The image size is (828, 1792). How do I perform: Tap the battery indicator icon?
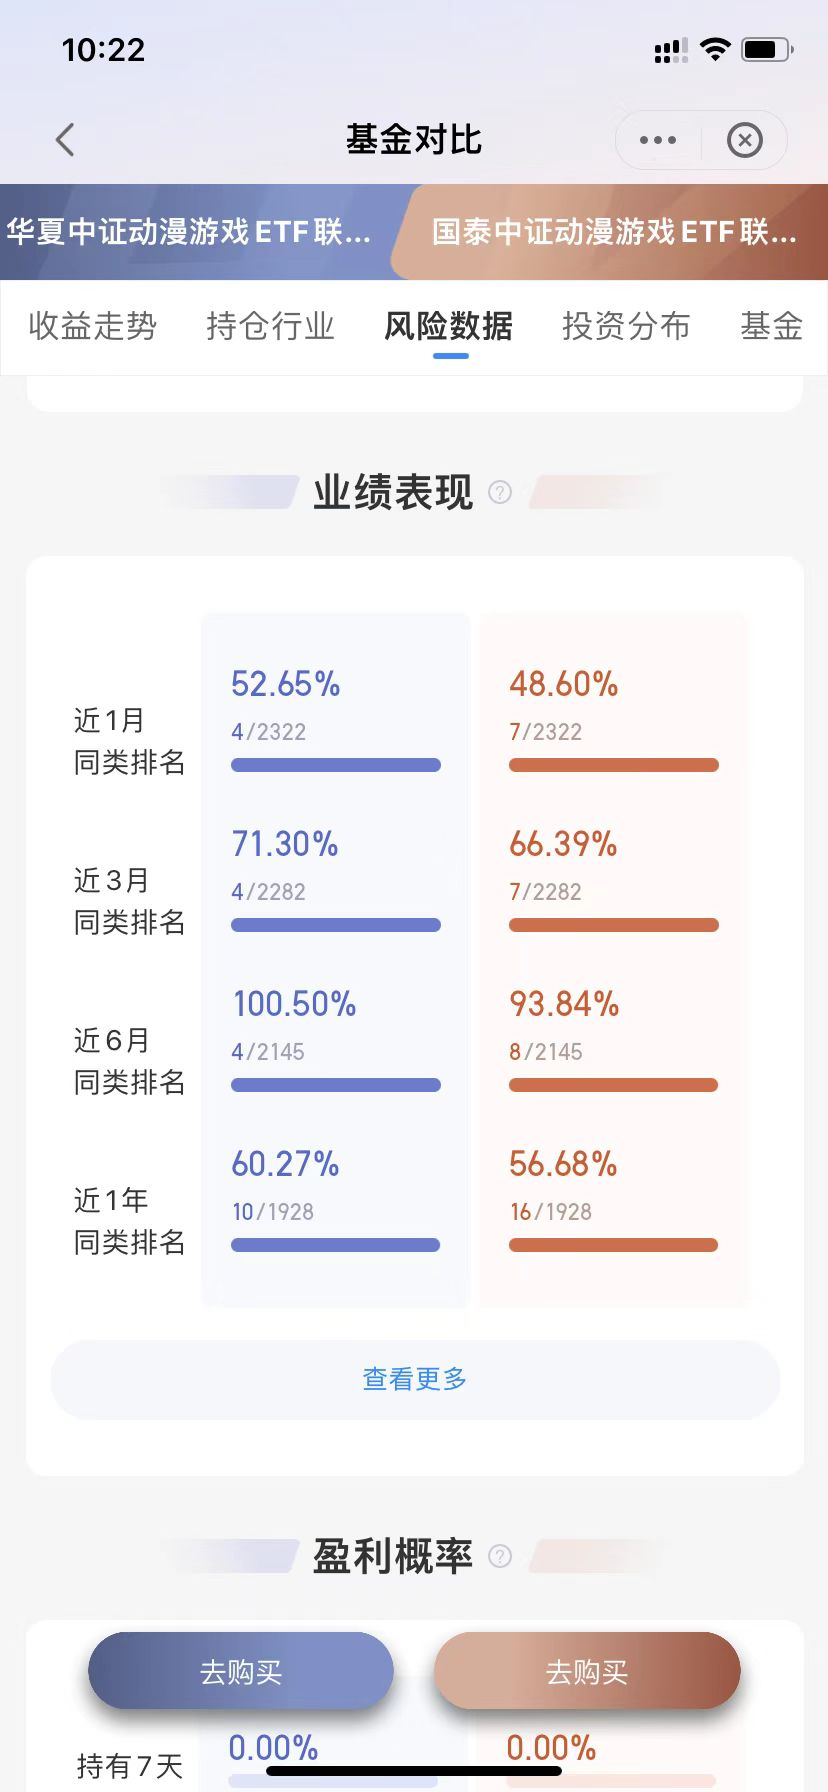(767, 49)
